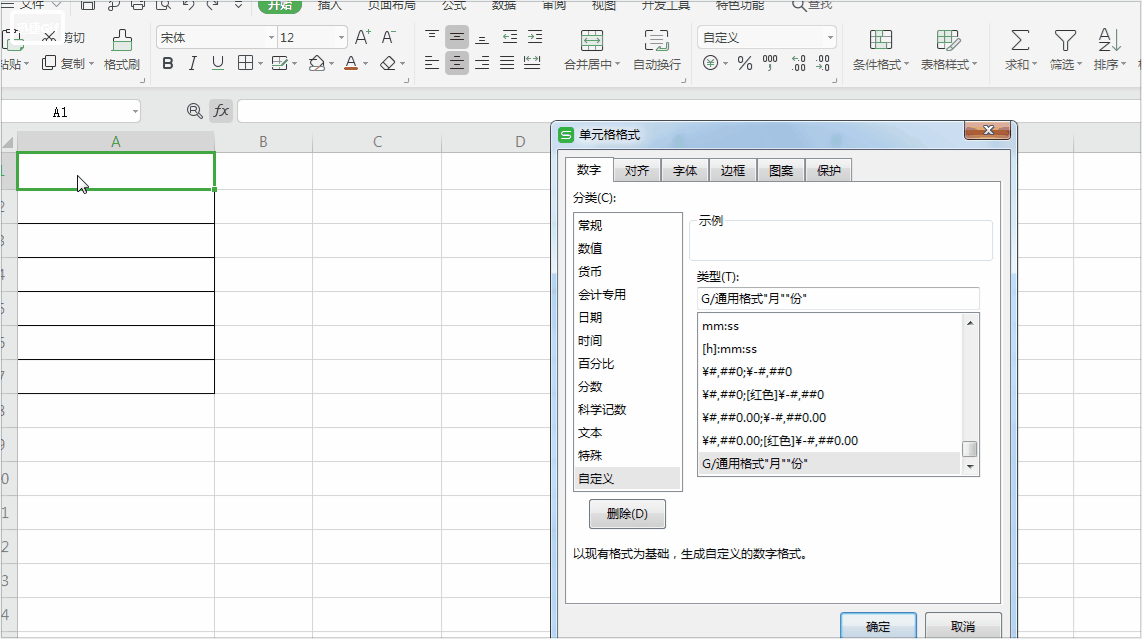Click the Wrap Text (自动换行) icon

click(657, 41)
